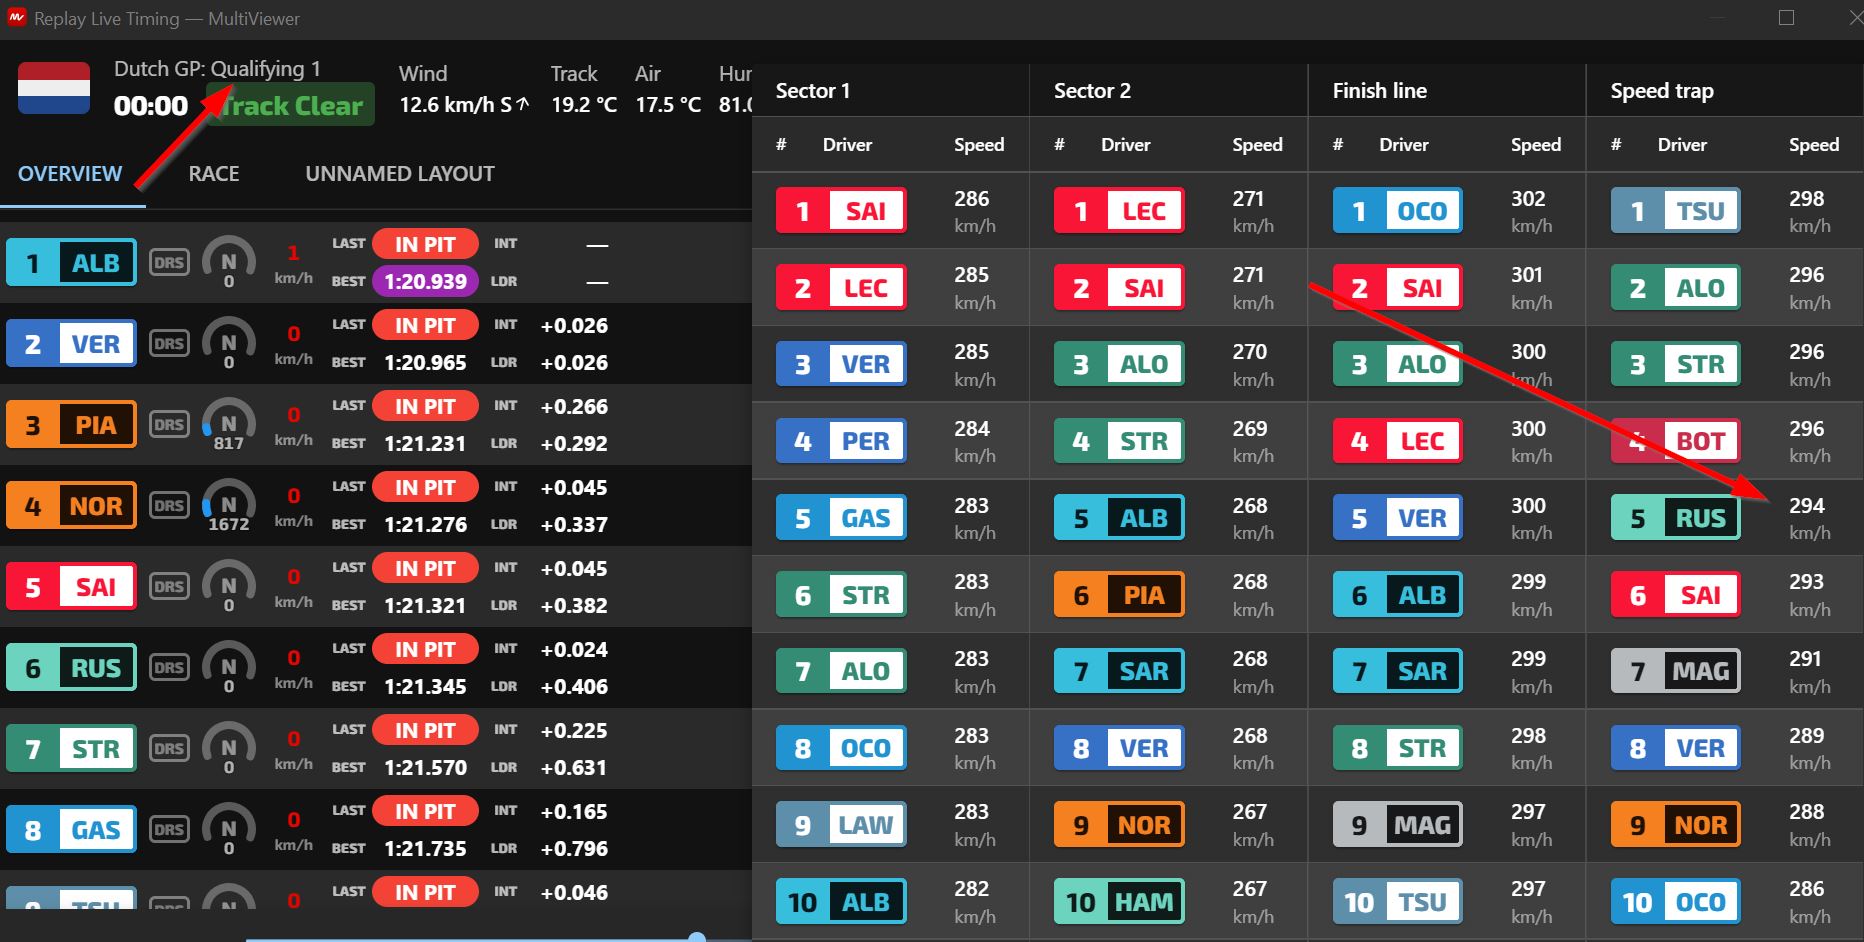This screenshot has height=942, width=1864.
Task: Click the Dutch GP: Qualifying 1 title
Action: point(217,69)
